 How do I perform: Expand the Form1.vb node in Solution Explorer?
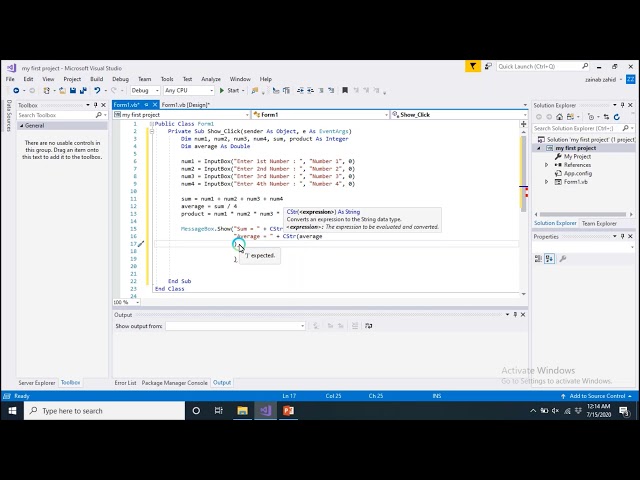pyautogui.click(x=547, y=182)
